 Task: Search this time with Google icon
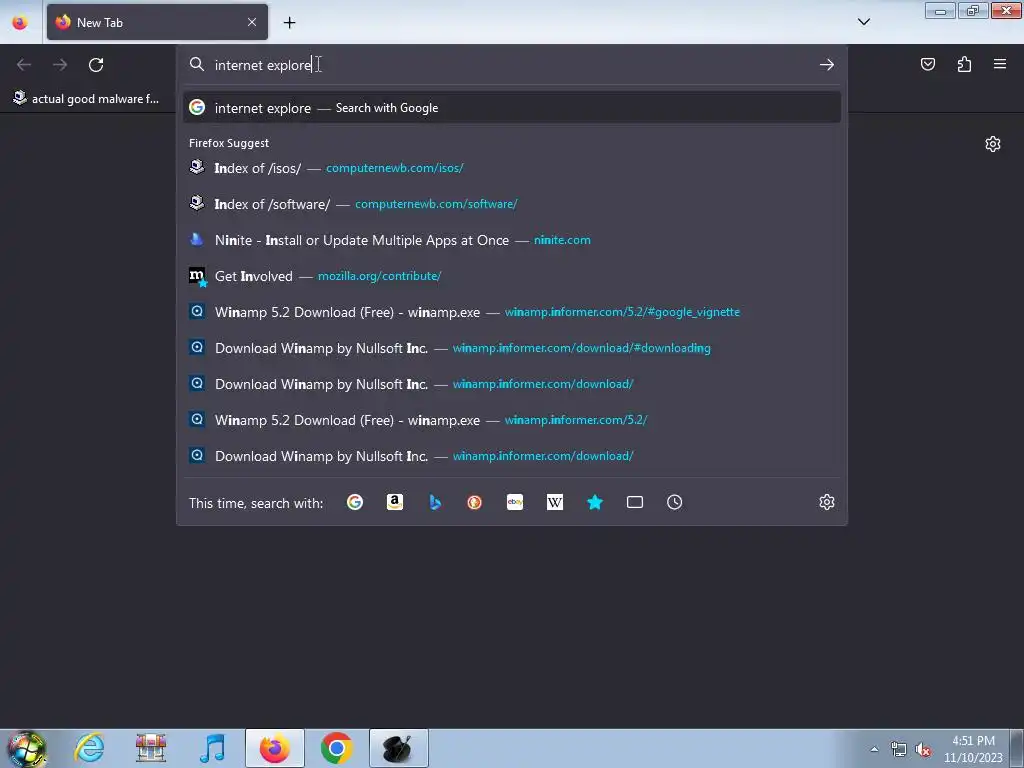coord(355,502)
